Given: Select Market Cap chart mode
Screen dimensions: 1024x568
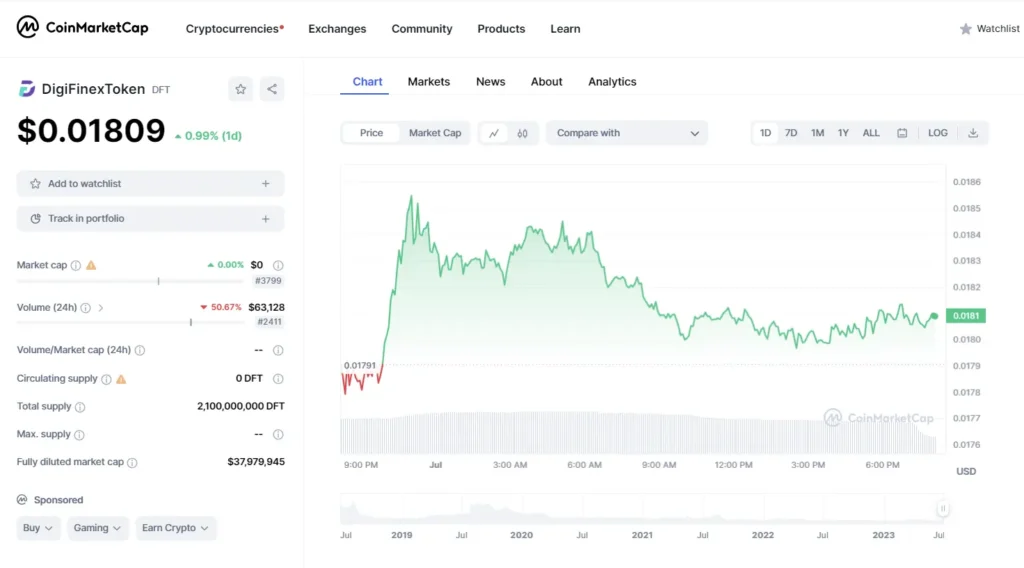Looking at the screenshot, I should 435,133.
